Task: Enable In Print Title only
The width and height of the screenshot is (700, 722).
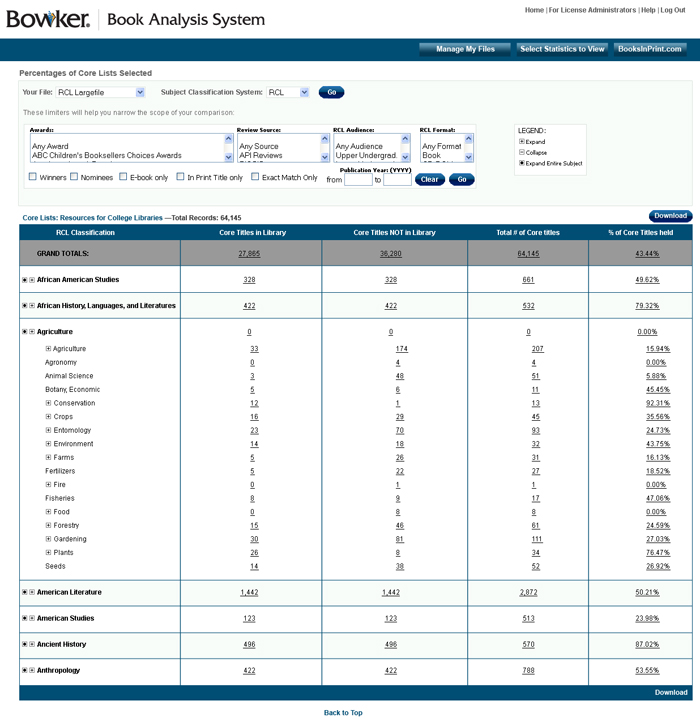Action: pyautogui.click(x=181, y=177)
